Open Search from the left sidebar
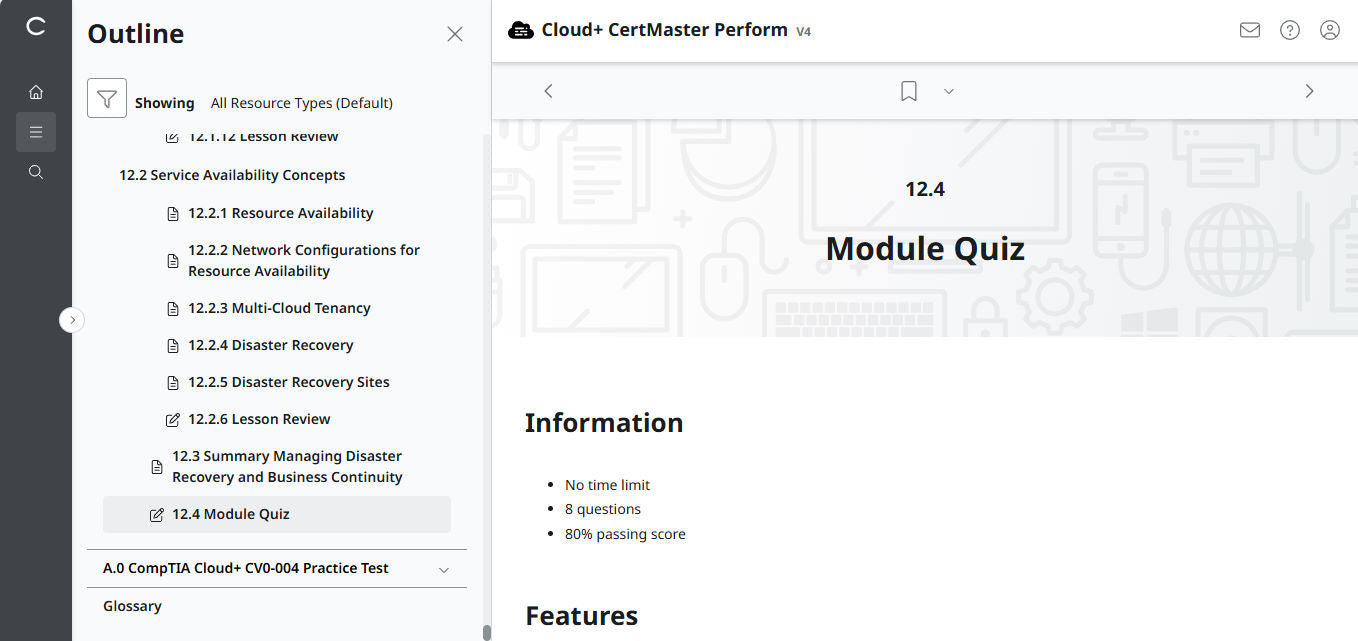The image size is (1358, 641). [36, 171]
